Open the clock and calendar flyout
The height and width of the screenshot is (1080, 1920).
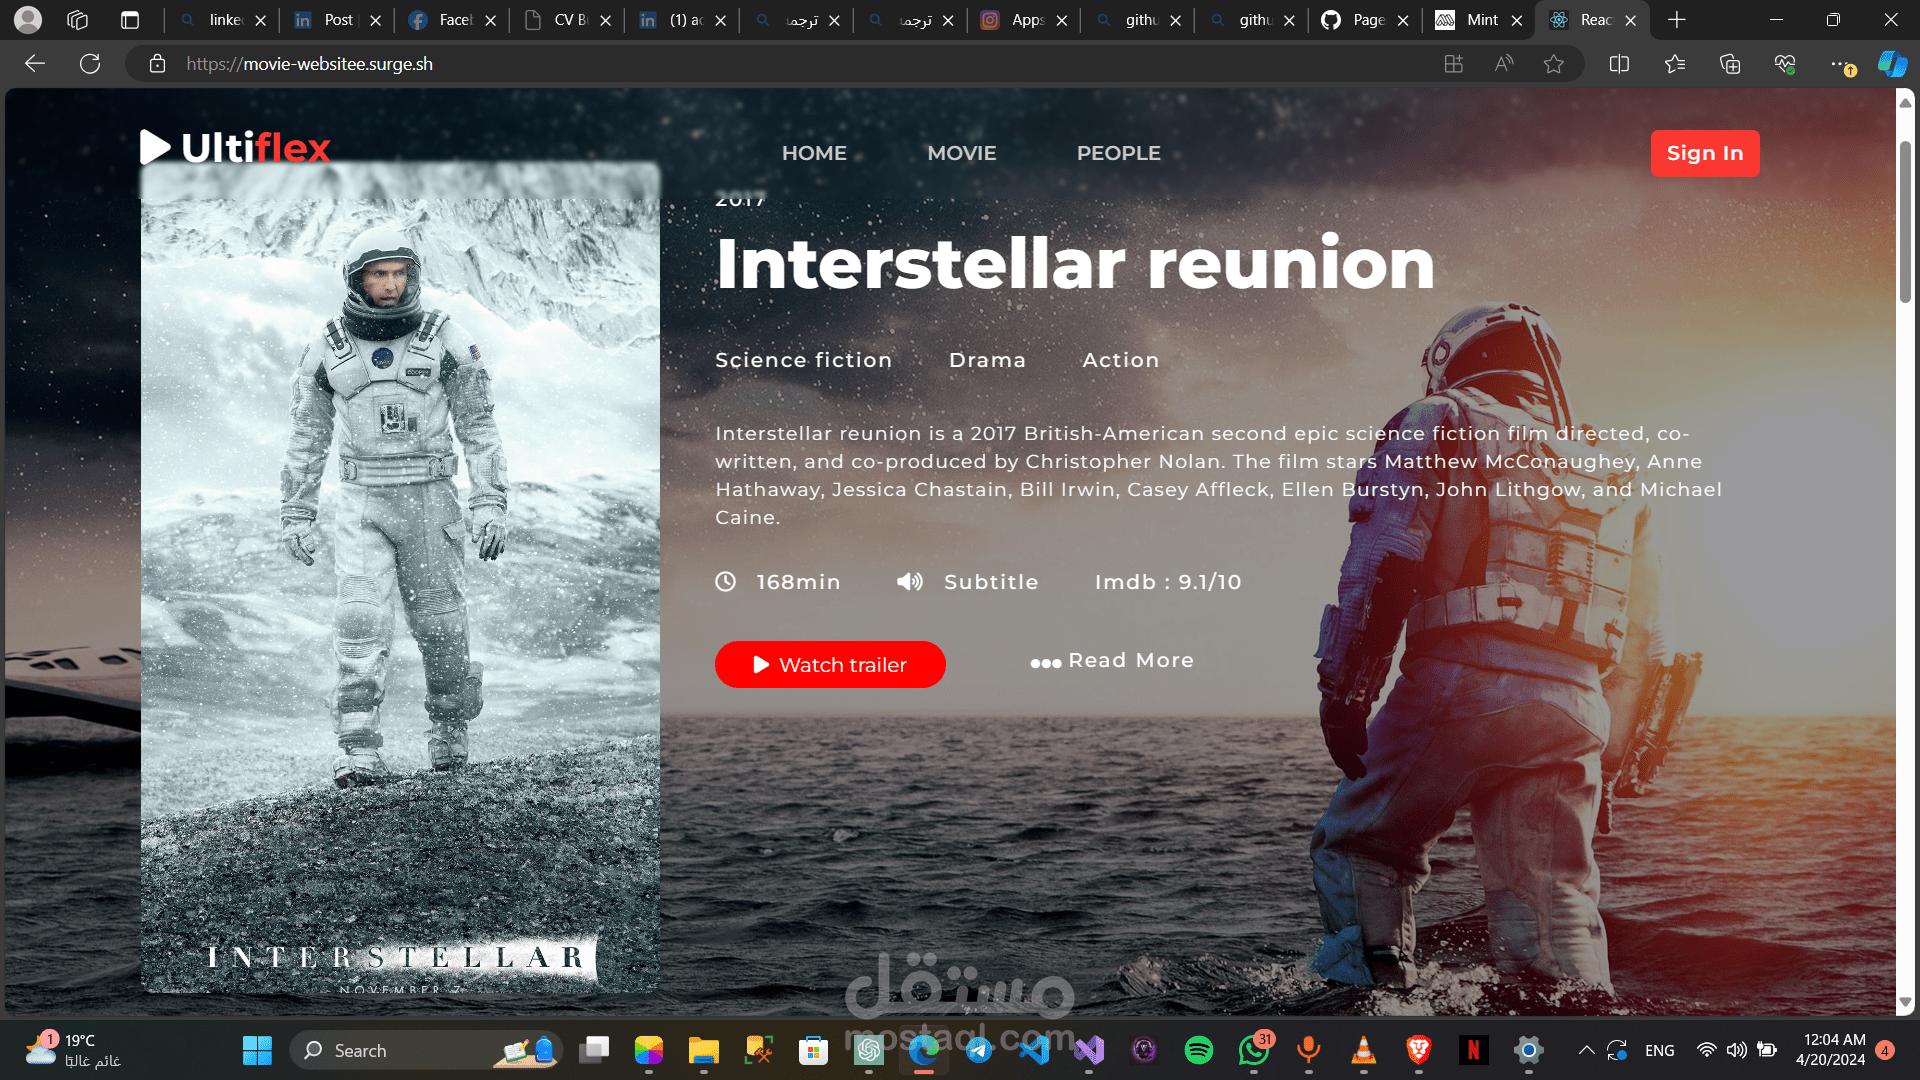(1830, 1050)
